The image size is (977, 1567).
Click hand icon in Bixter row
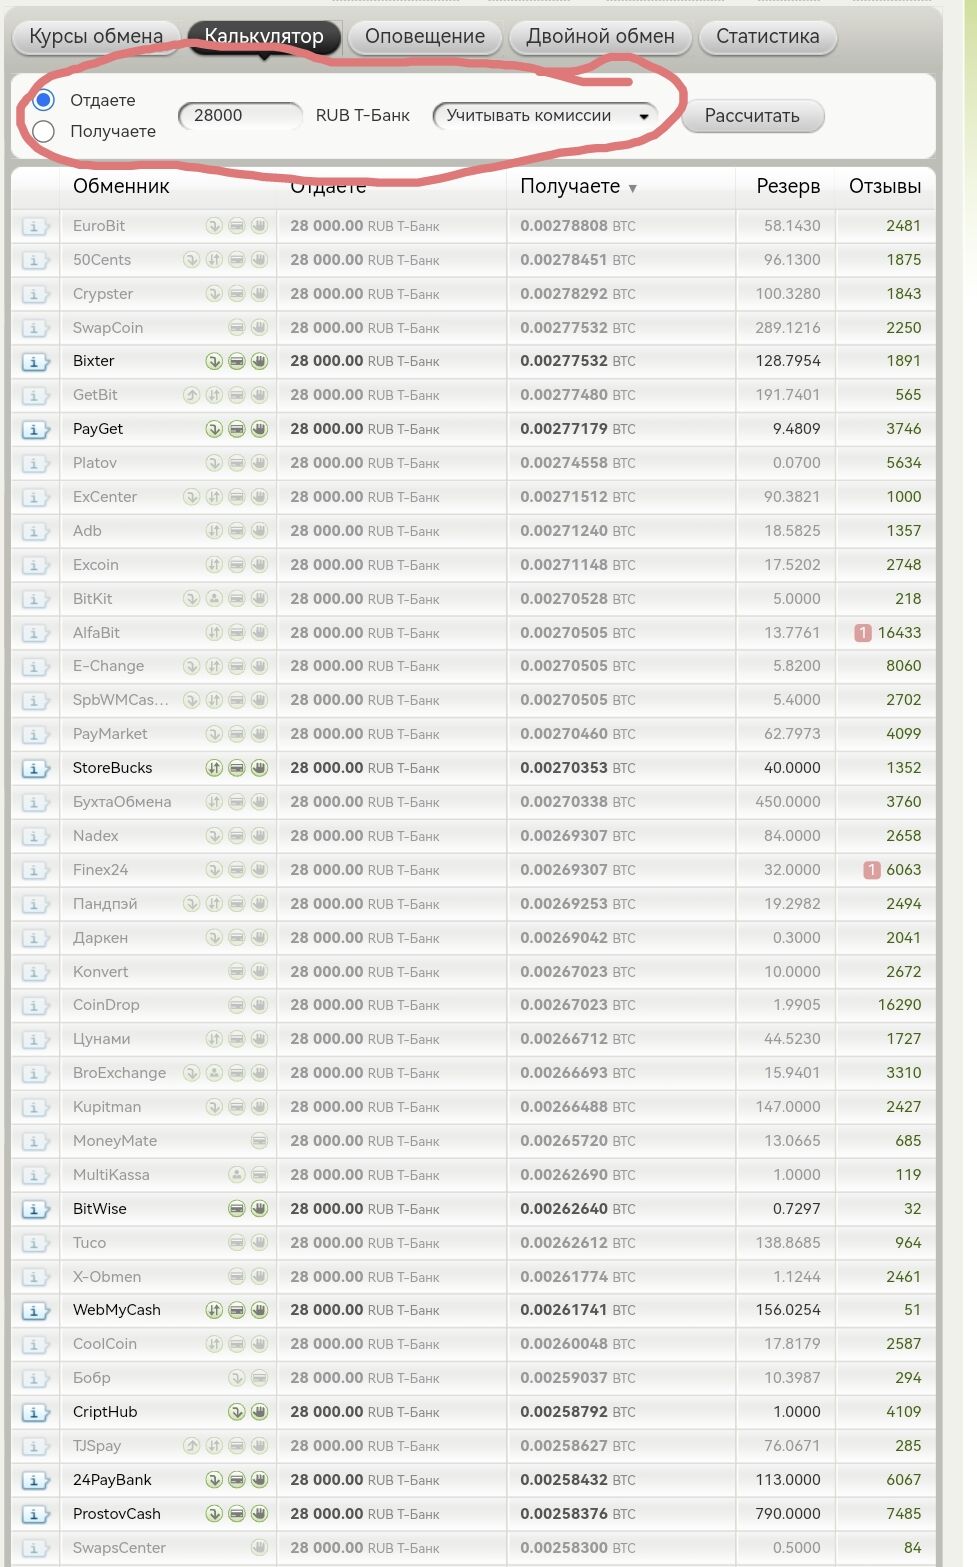pyautogui.click(x=259, y=361)
